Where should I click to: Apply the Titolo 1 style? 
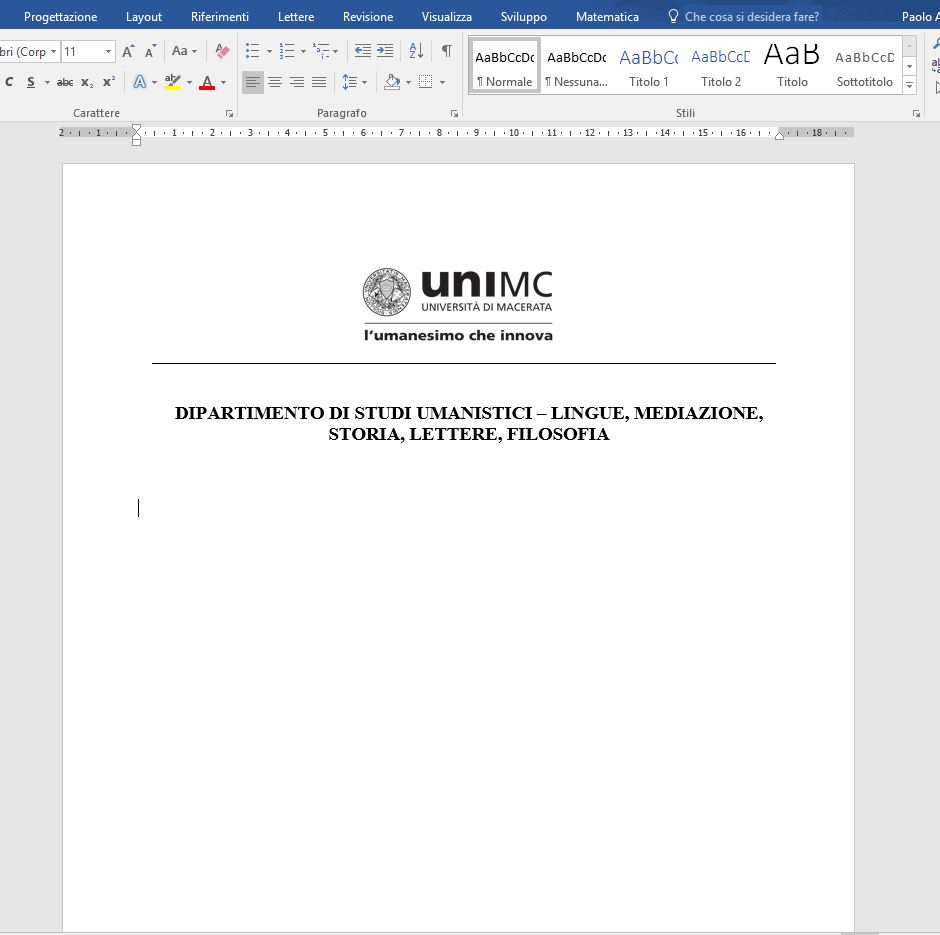649,65
